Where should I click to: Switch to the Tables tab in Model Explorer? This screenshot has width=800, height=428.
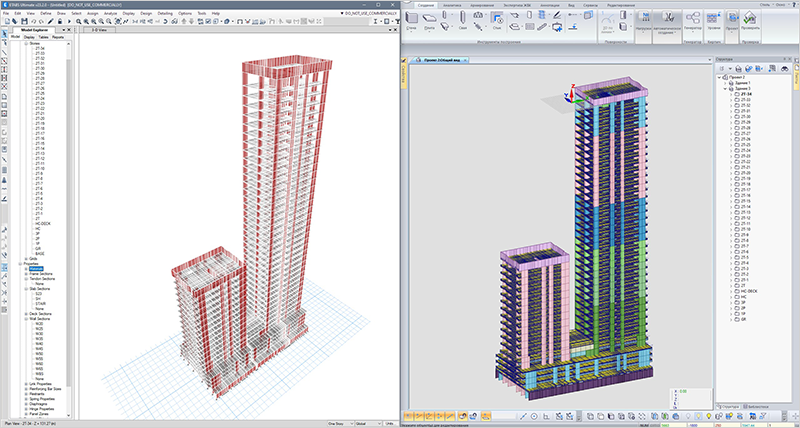tap(43, 37)
